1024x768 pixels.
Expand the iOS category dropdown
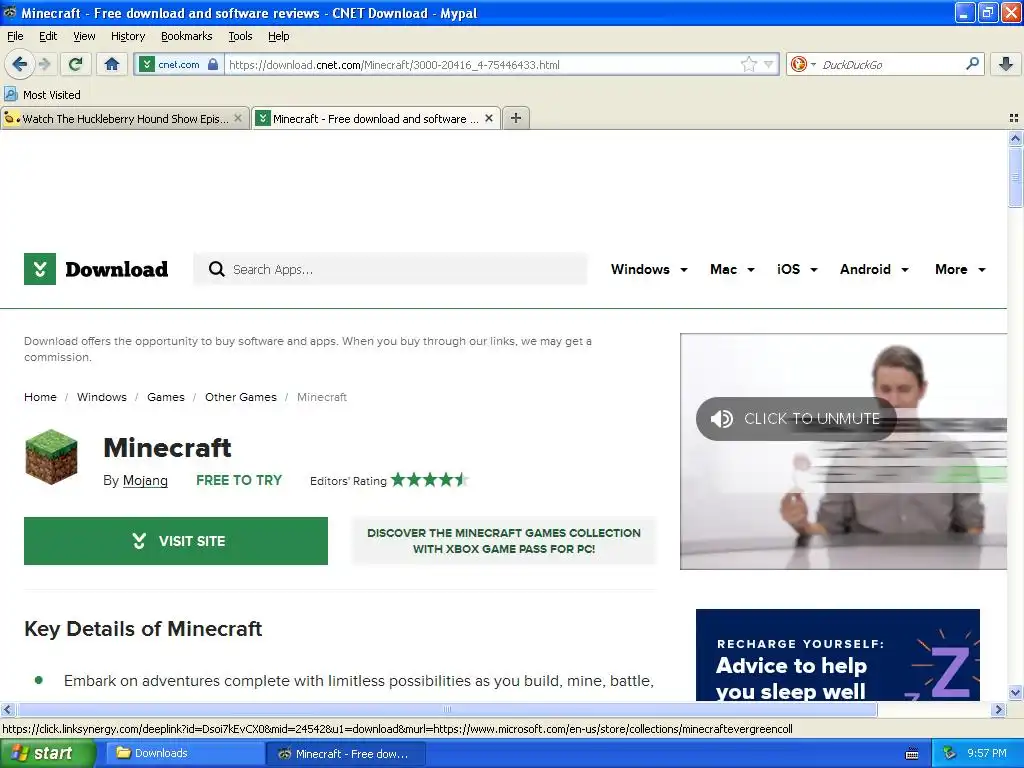coord(797,269)
